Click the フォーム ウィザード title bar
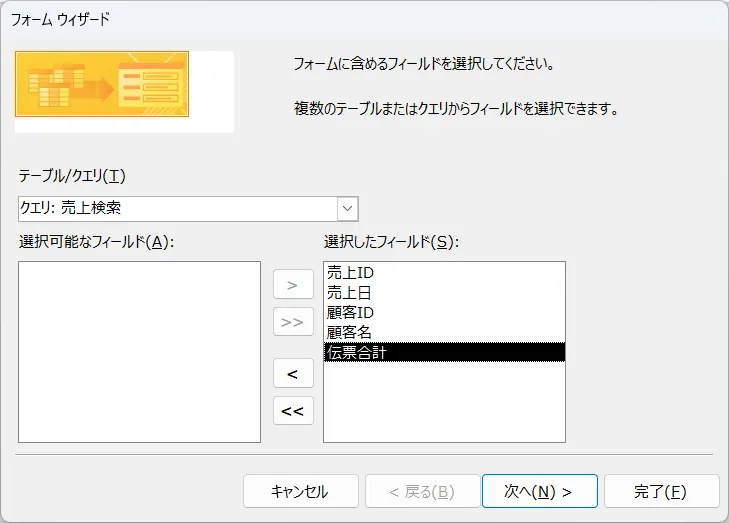The width and height of the screenshot is (729, 523). 364,18
